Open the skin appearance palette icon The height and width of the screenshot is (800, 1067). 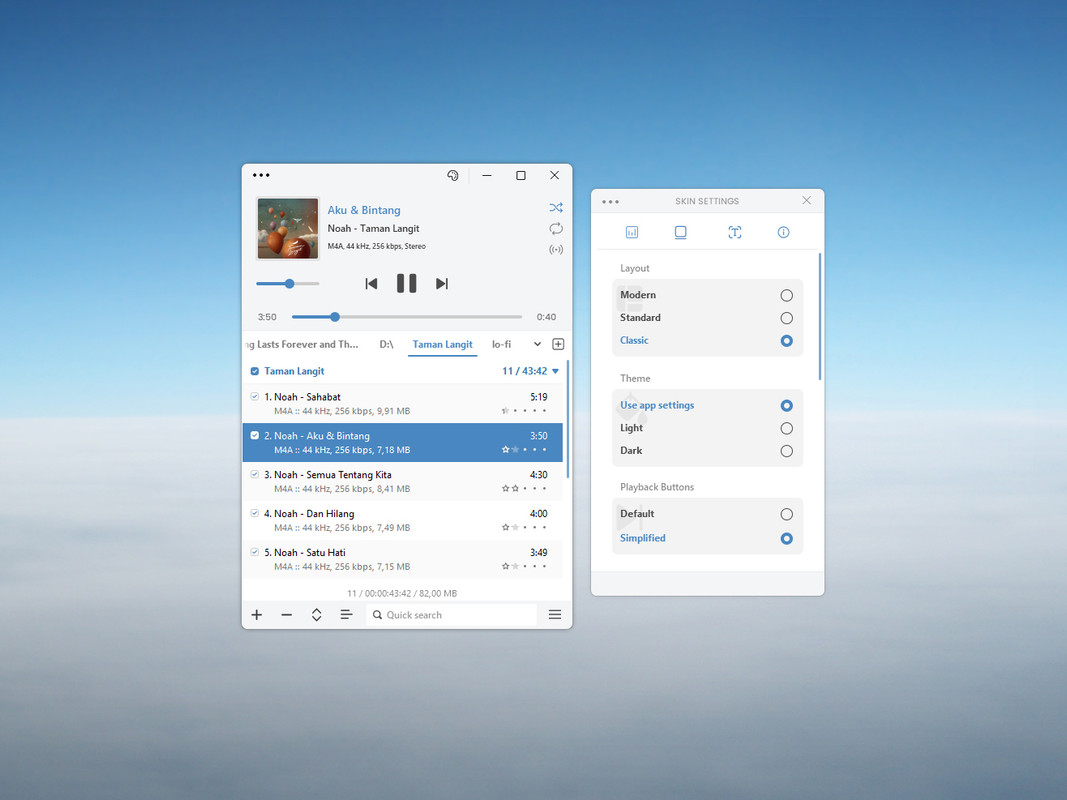(x=453, y=176)
